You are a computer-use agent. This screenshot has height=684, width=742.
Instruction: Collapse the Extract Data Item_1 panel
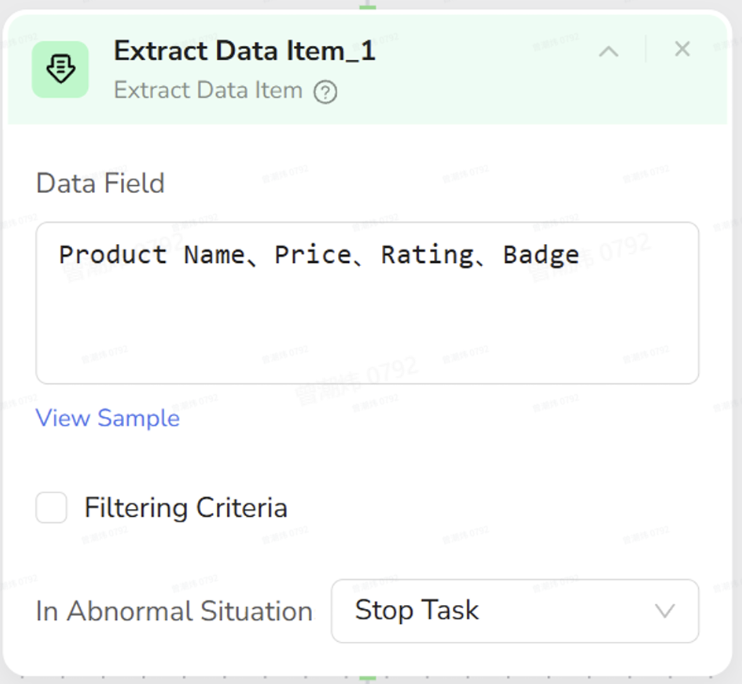(608, 51)
